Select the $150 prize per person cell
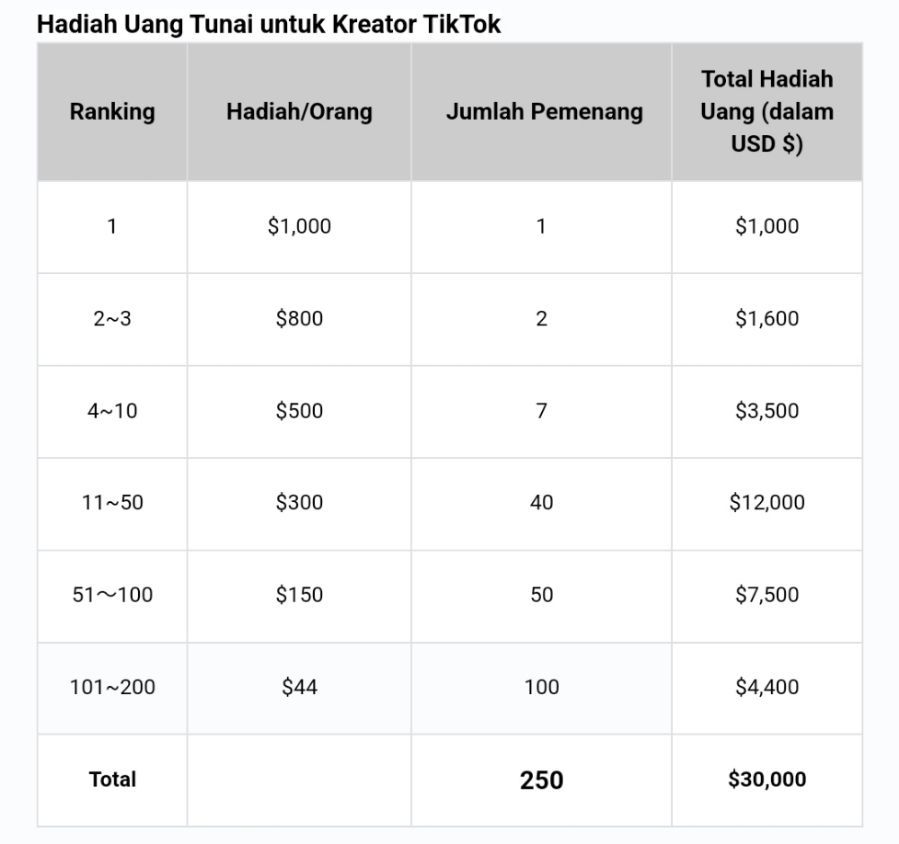The image size is (899, 844). 299,594
